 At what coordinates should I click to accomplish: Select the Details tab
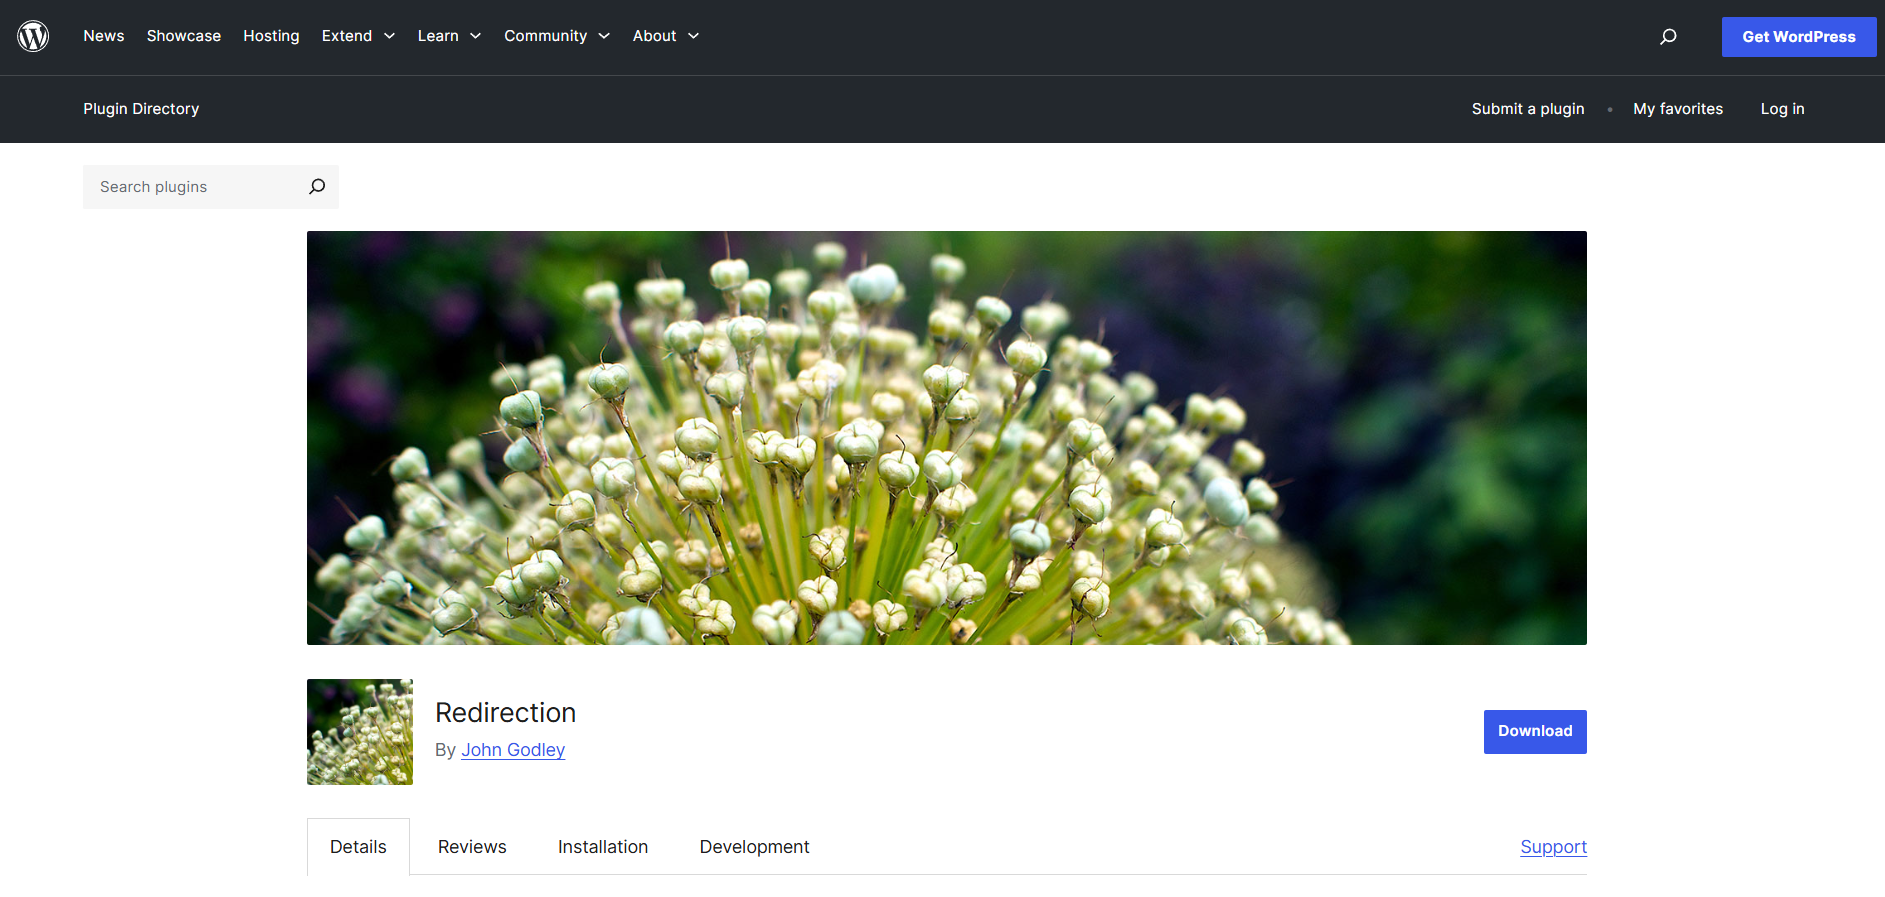(x=358, y=847)
